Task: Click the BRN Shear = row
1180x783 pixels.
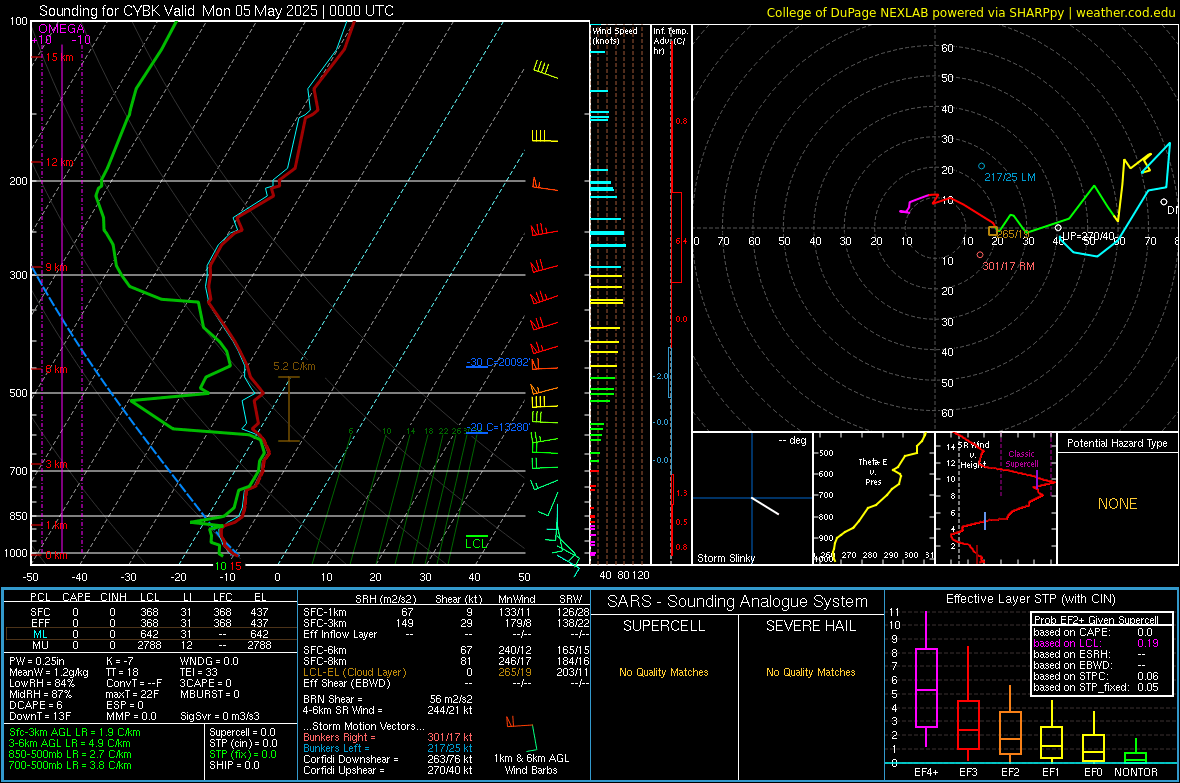Action: pos(388,699)
